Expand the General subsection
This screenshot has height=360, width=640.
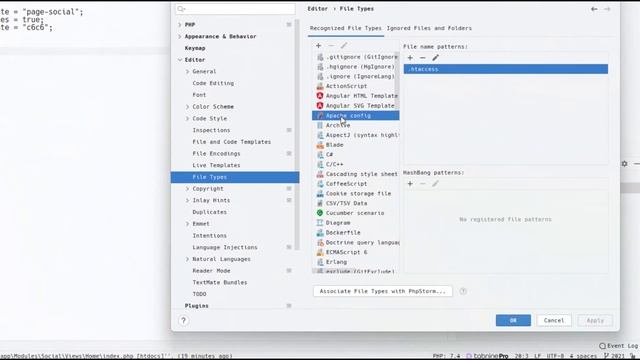coord(187,71)
